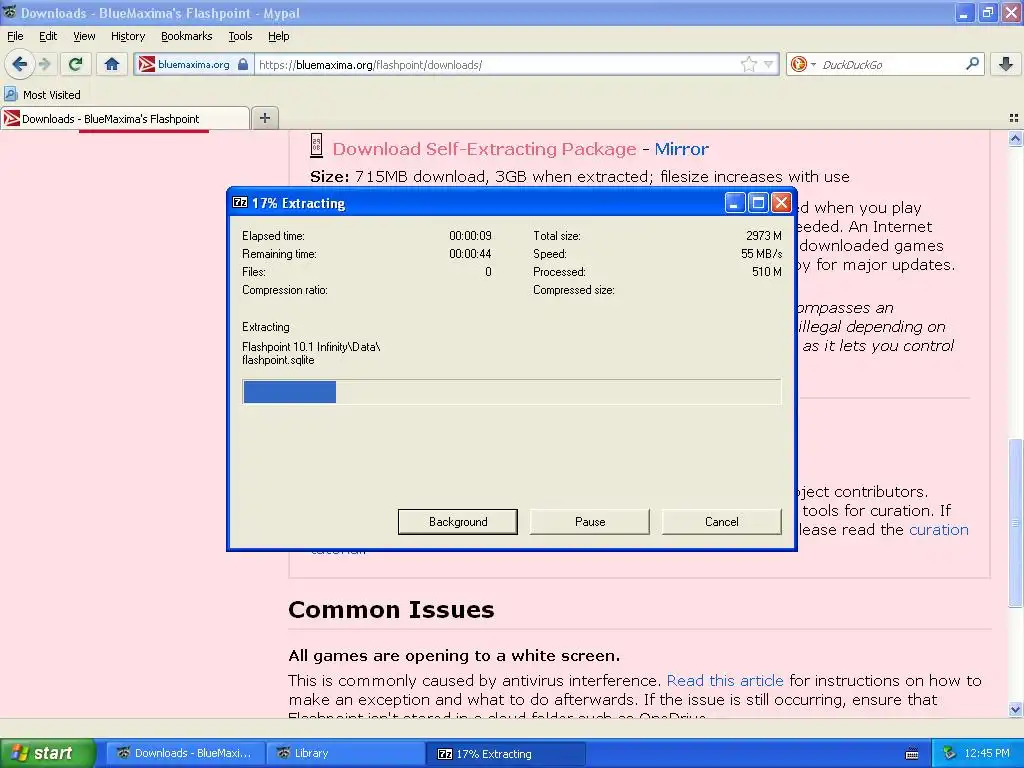Viewport: 1024px width, 768px height.
Task: Pause the extraction
Action: (x=590, y=522)
